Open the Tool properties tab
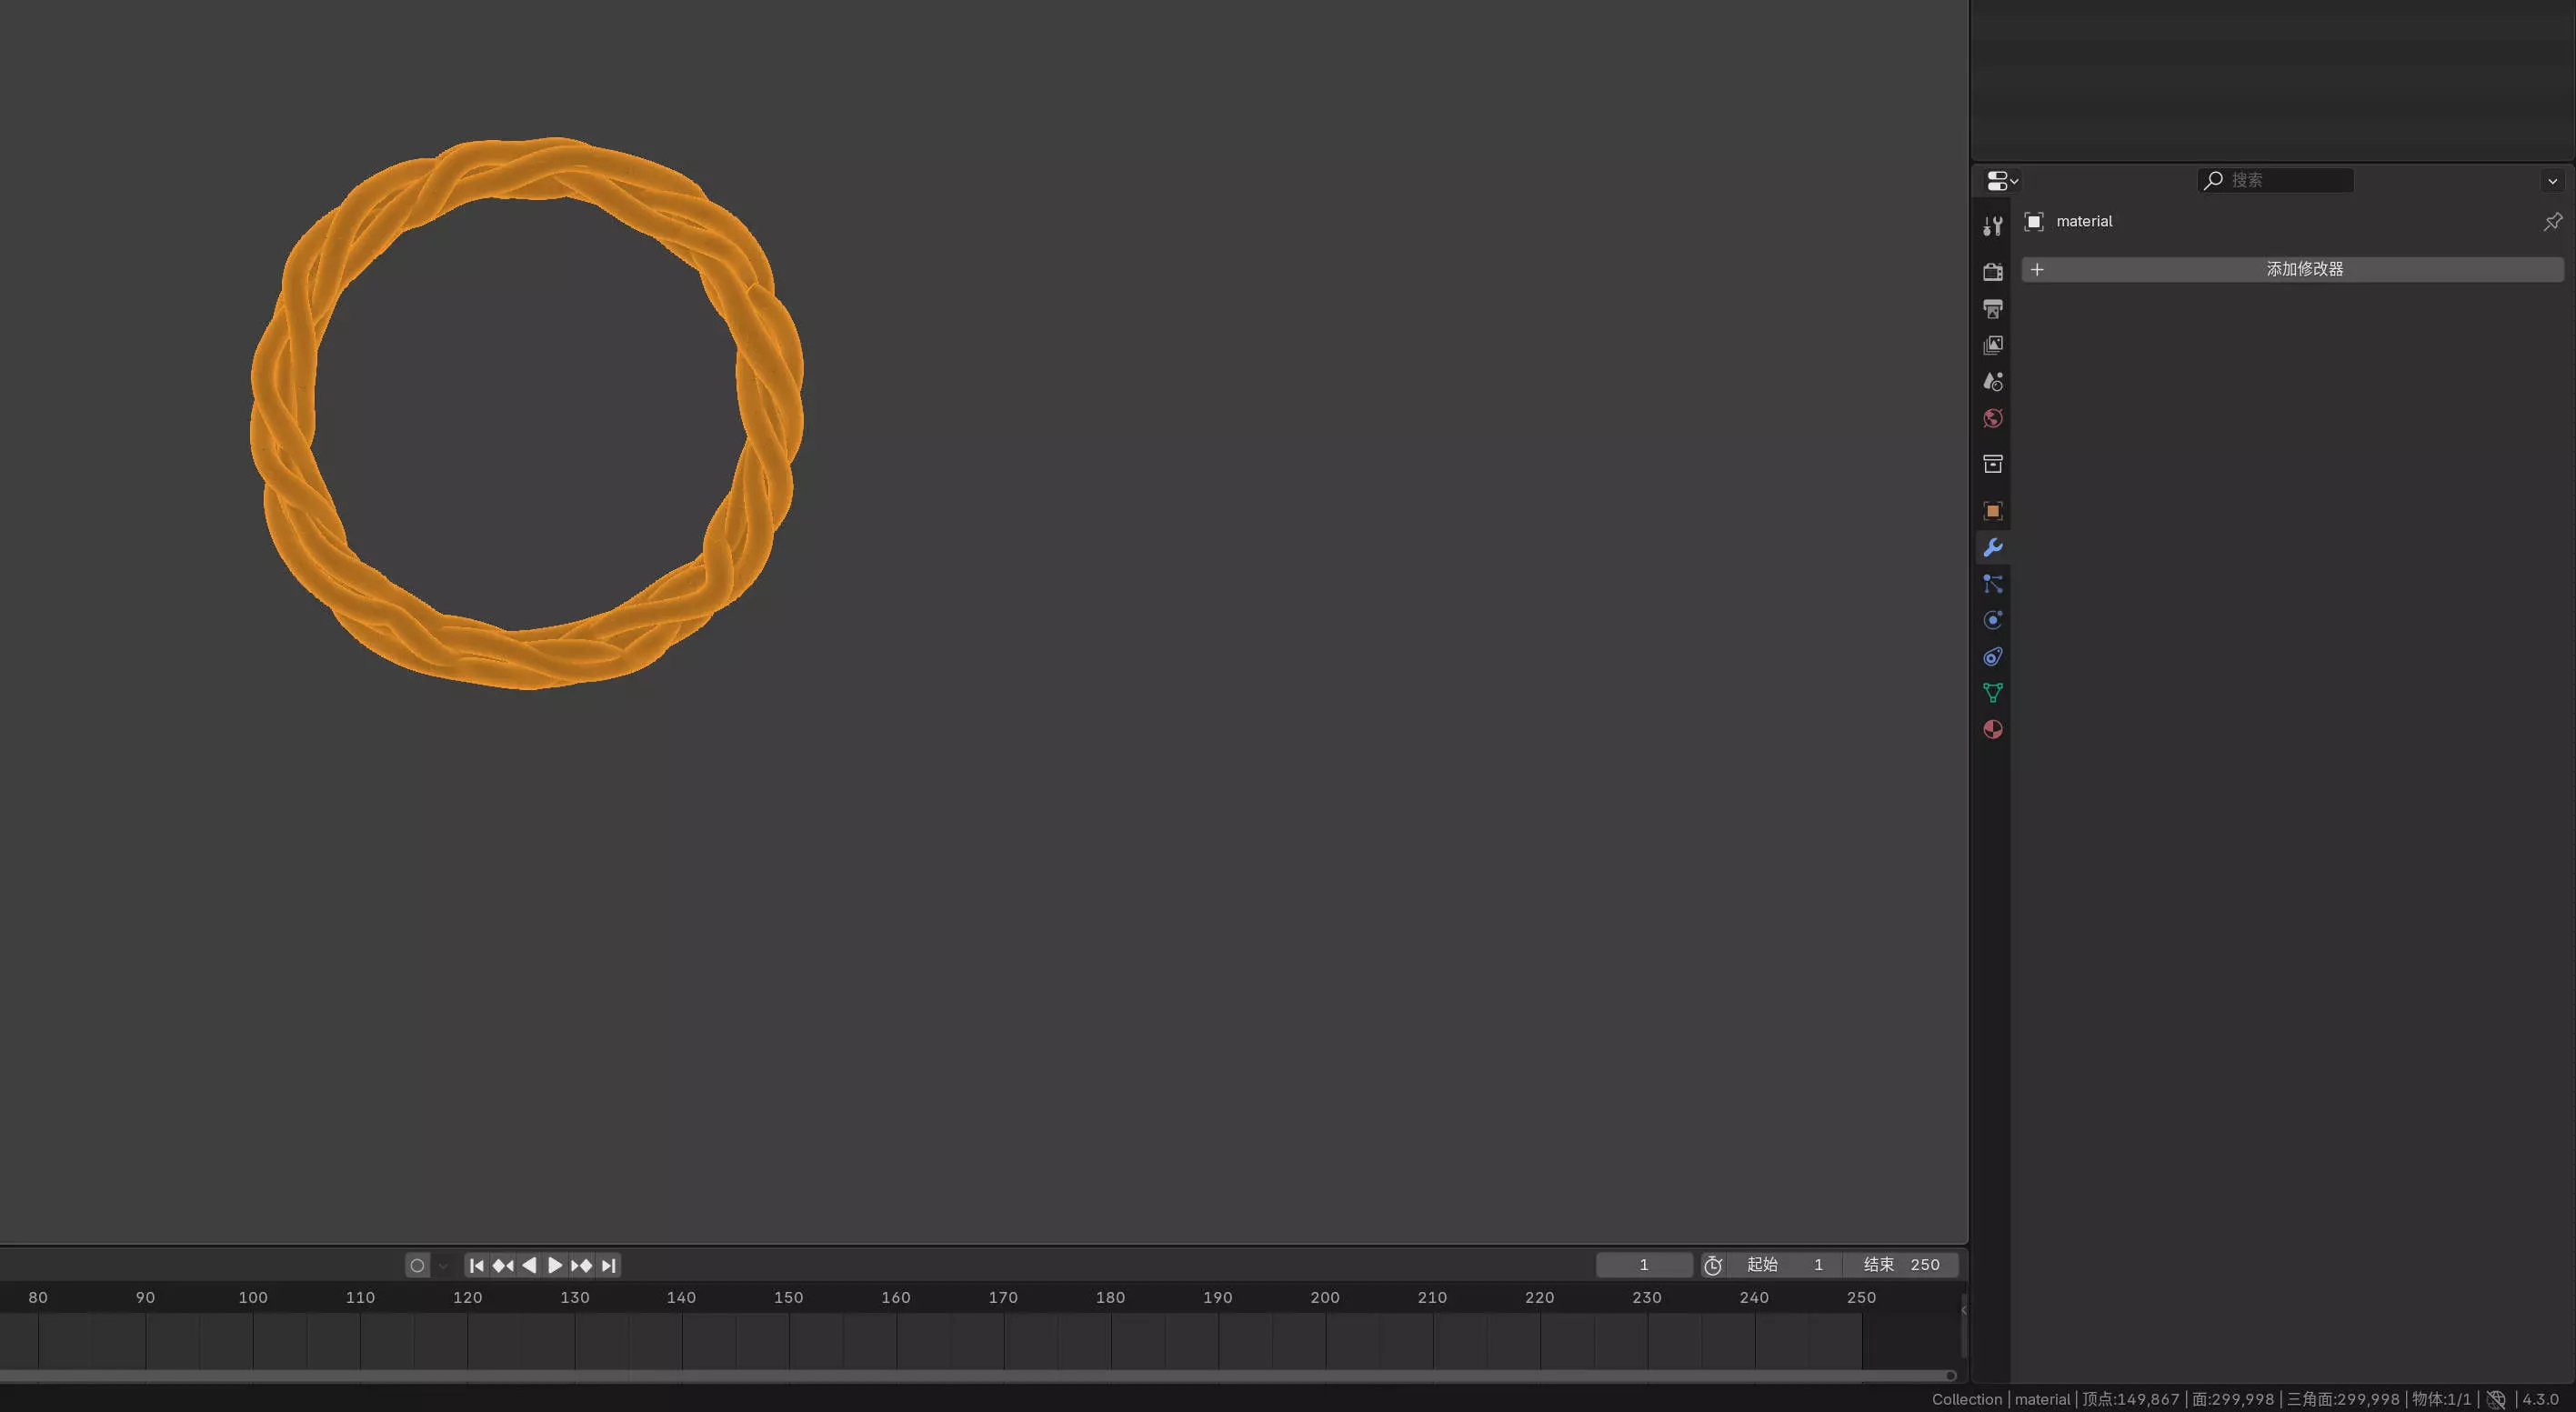 pos(1992,226)
